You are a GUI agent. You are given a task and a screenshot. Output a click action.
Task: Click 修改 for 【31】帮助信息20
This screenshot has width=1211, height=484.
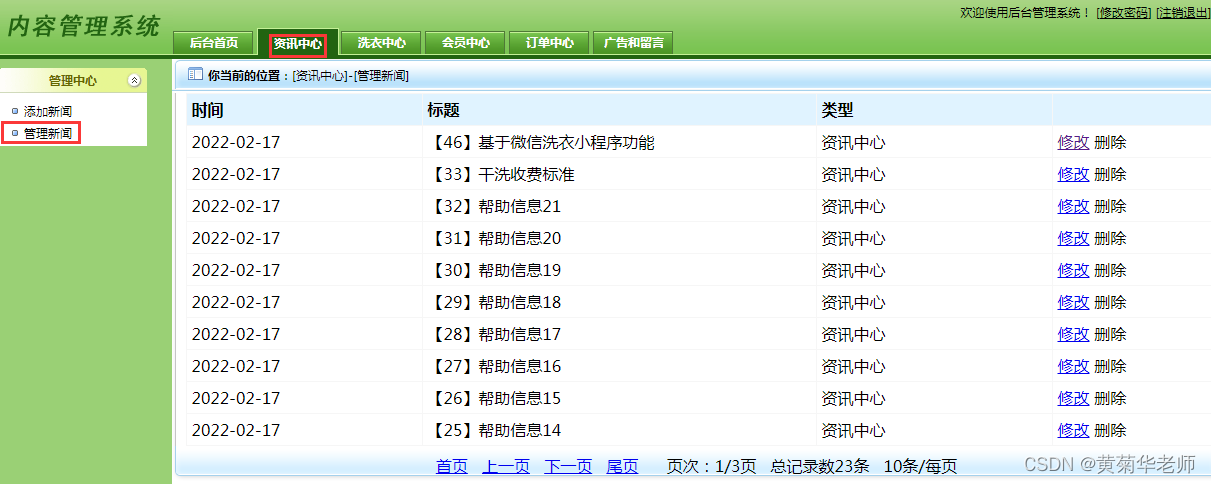pos(1073,238)
